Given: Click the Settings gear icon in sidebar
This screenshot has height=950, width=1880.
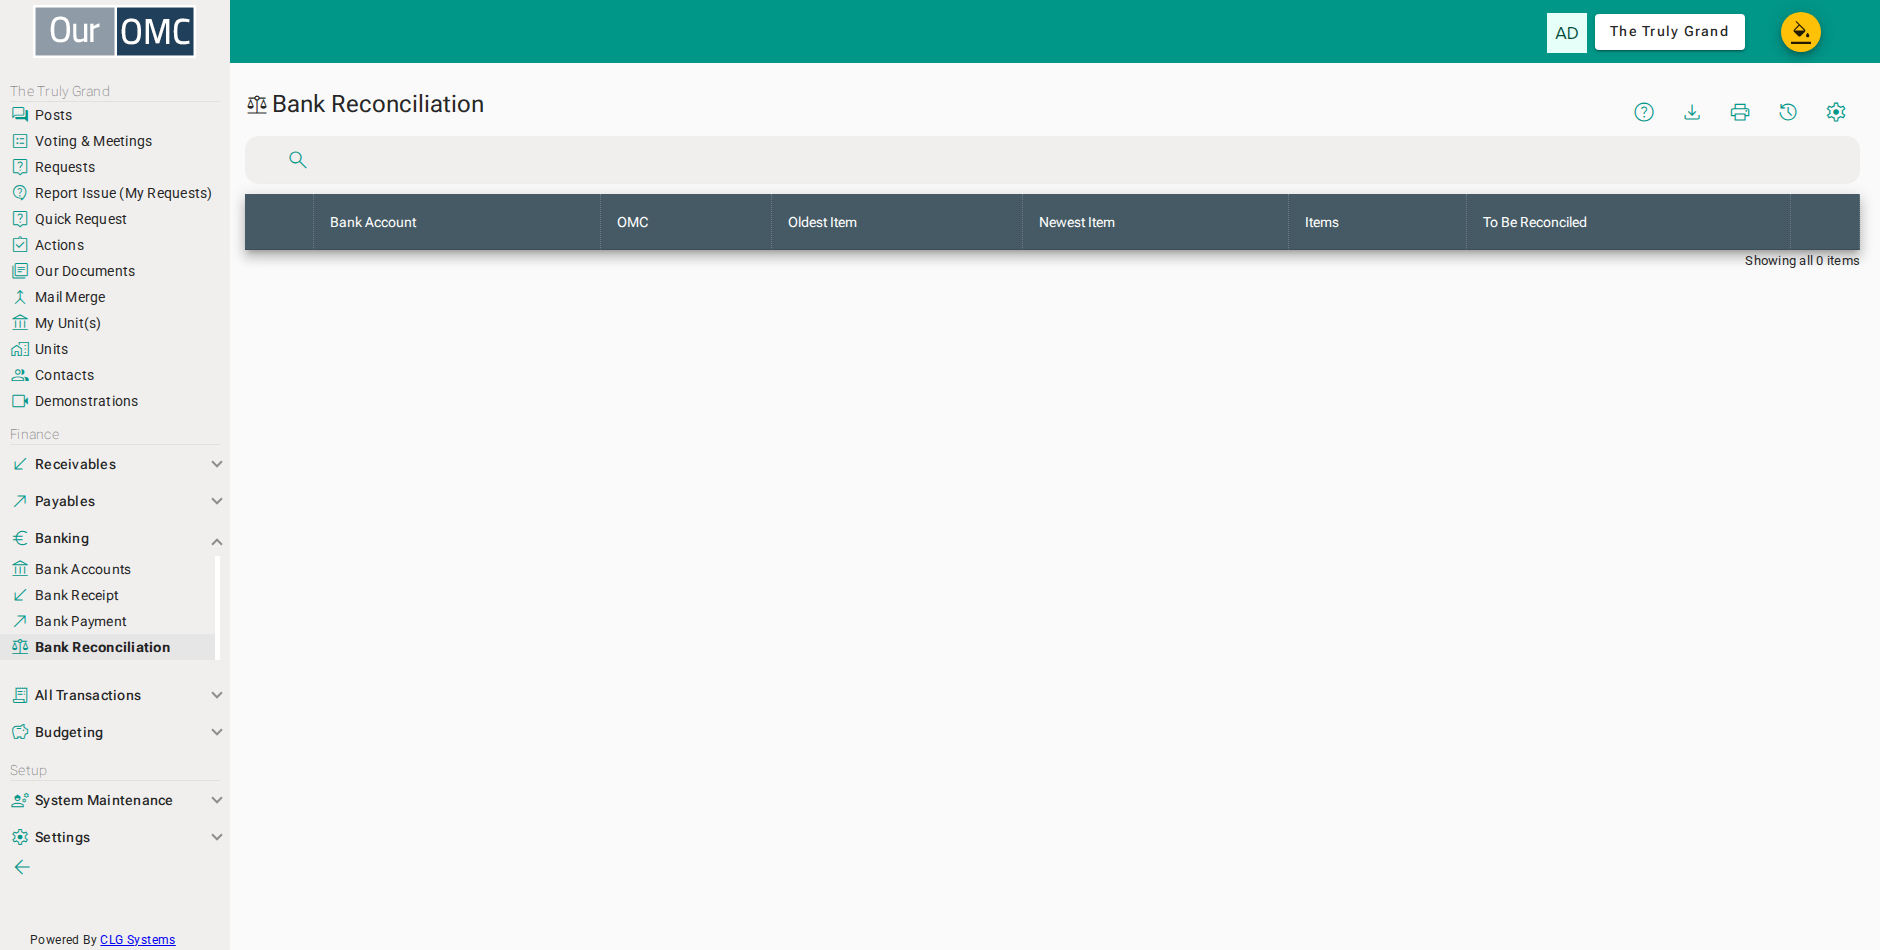Looking at the screenshot, I should (x=20, y=837).
